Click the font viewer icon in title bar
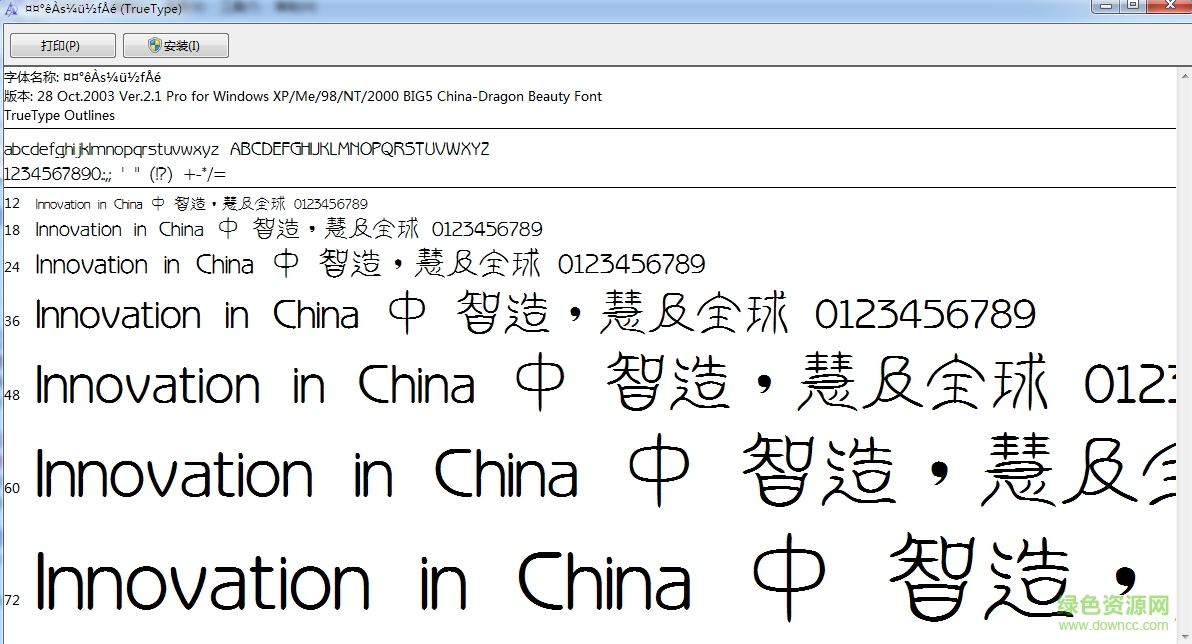This screenshot has height=644, width=1192. point(10,9)
